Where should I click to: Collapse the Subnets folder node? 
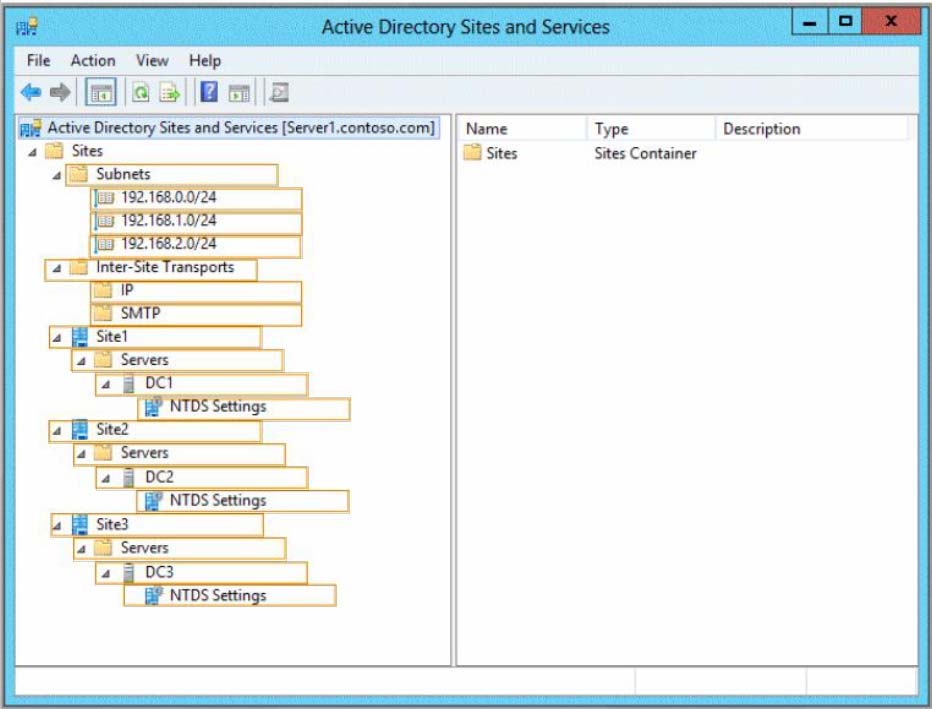57,175
